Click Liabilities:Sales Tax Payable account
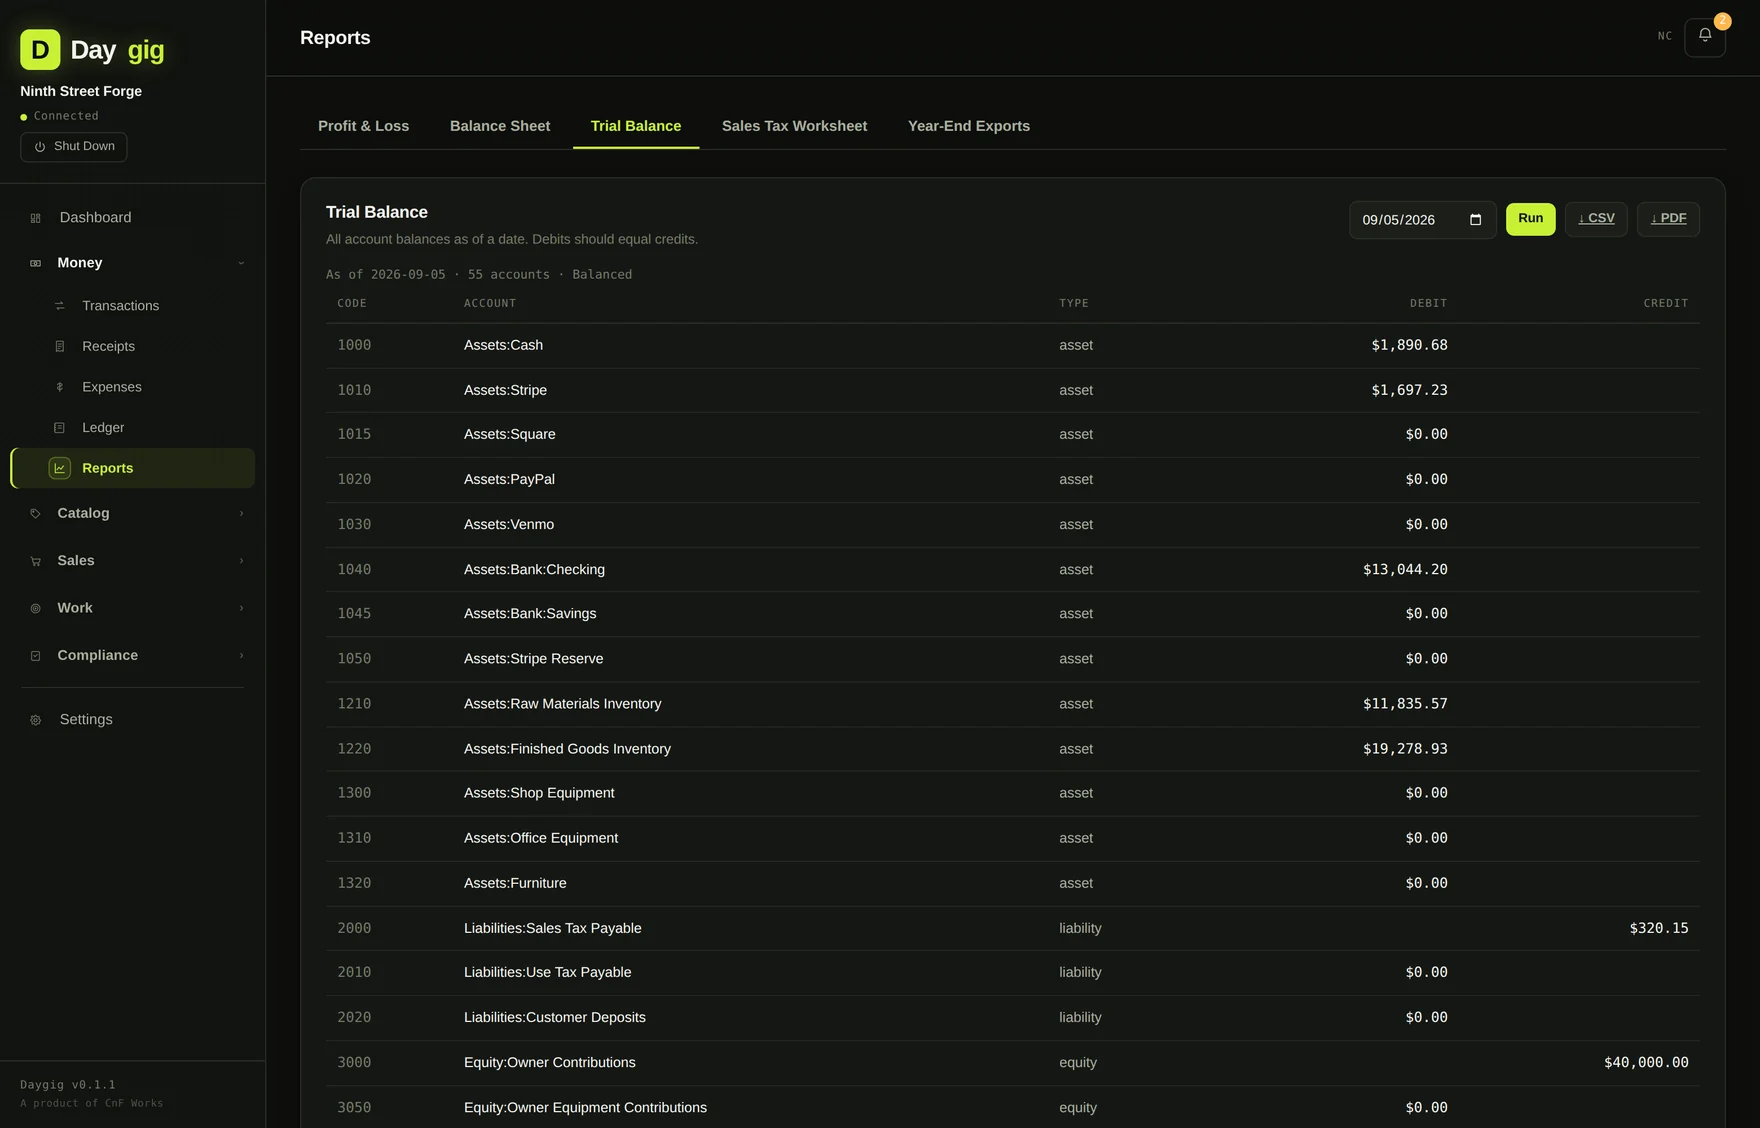The height and width of the screenshot is (1128, 1760). tap(553, 928)
